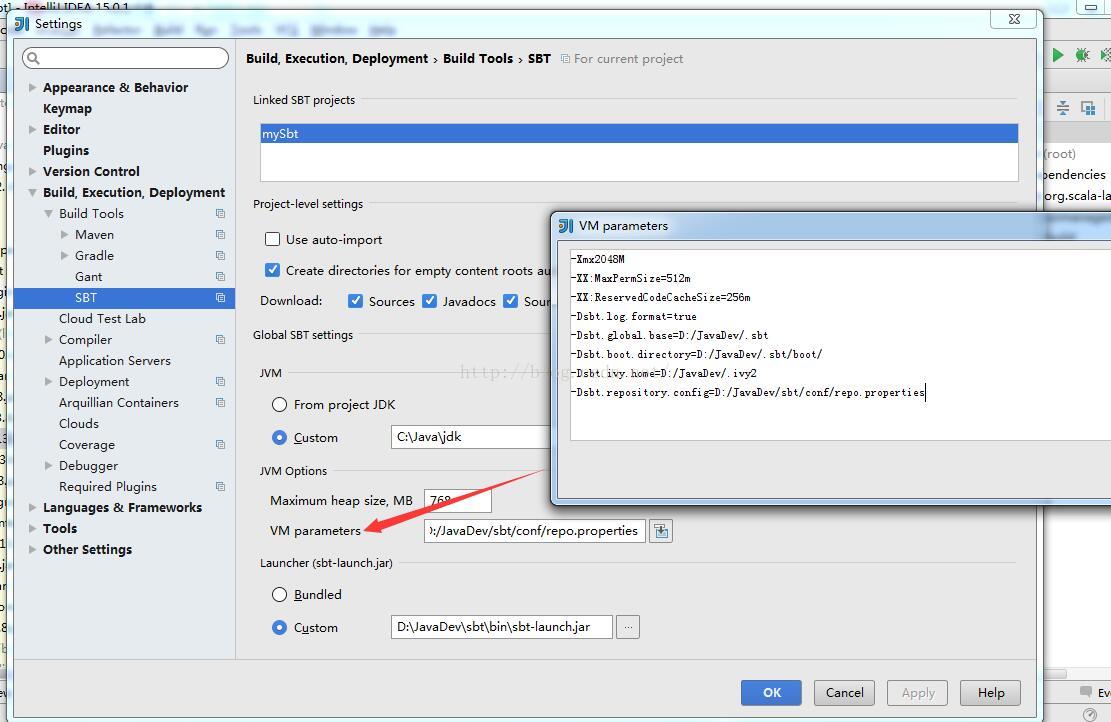Viewport: 1111px width, 722px height.
Task: Click the custom JDK path field
Action: [x=471, y=437]
